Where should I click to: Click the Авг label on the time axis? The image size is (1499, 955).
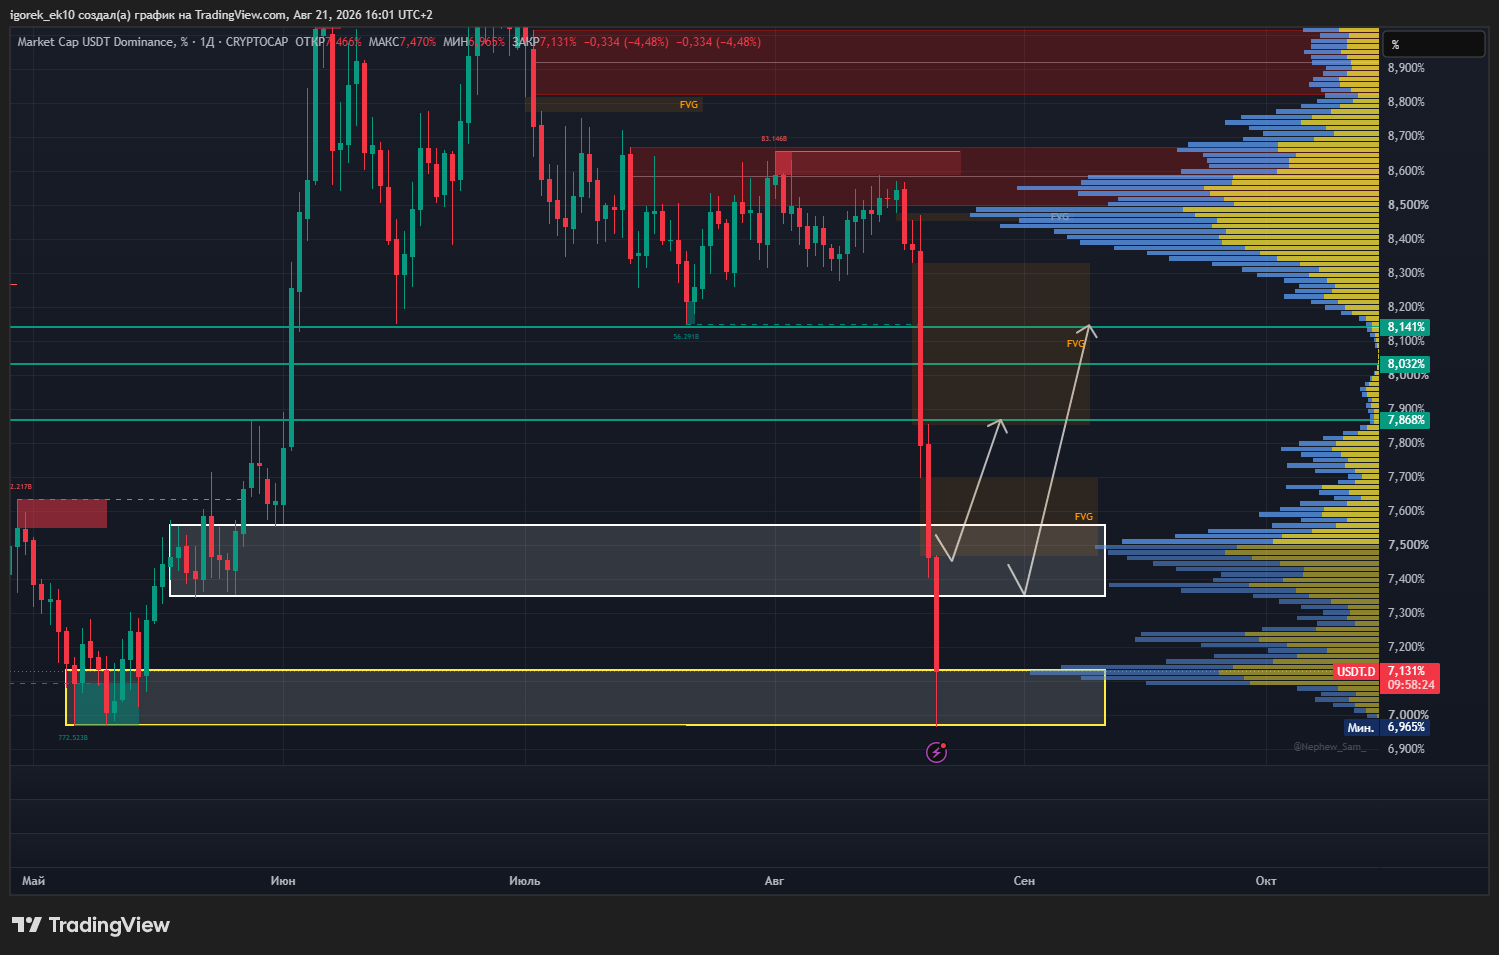(x=774, y=881)
